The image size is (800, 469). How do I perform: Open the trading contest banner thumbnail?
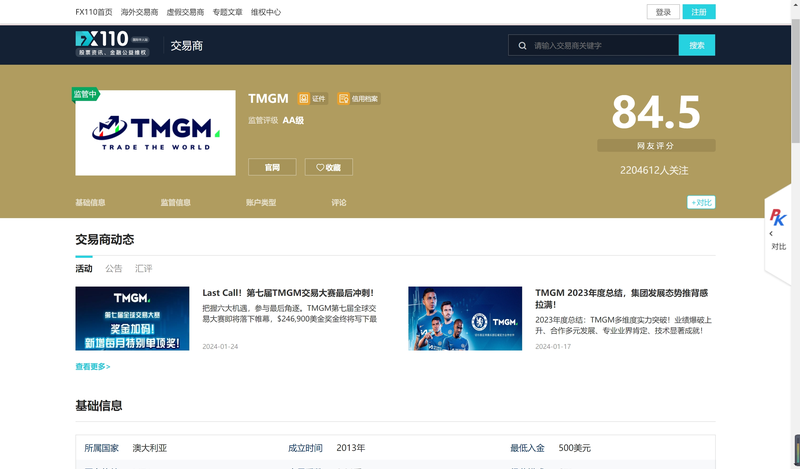(132, 318)
